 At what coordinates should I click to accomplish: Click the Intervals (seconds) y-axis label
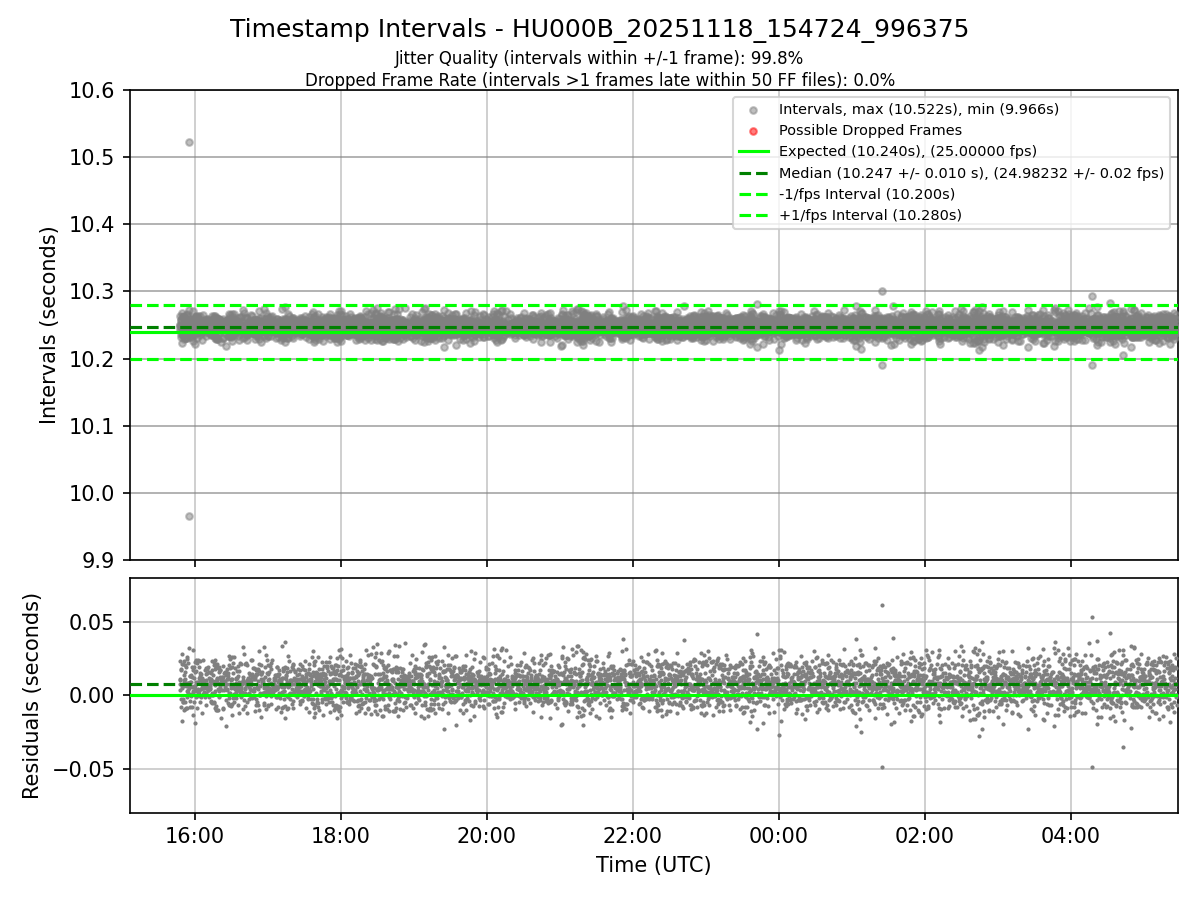[49, 325]
